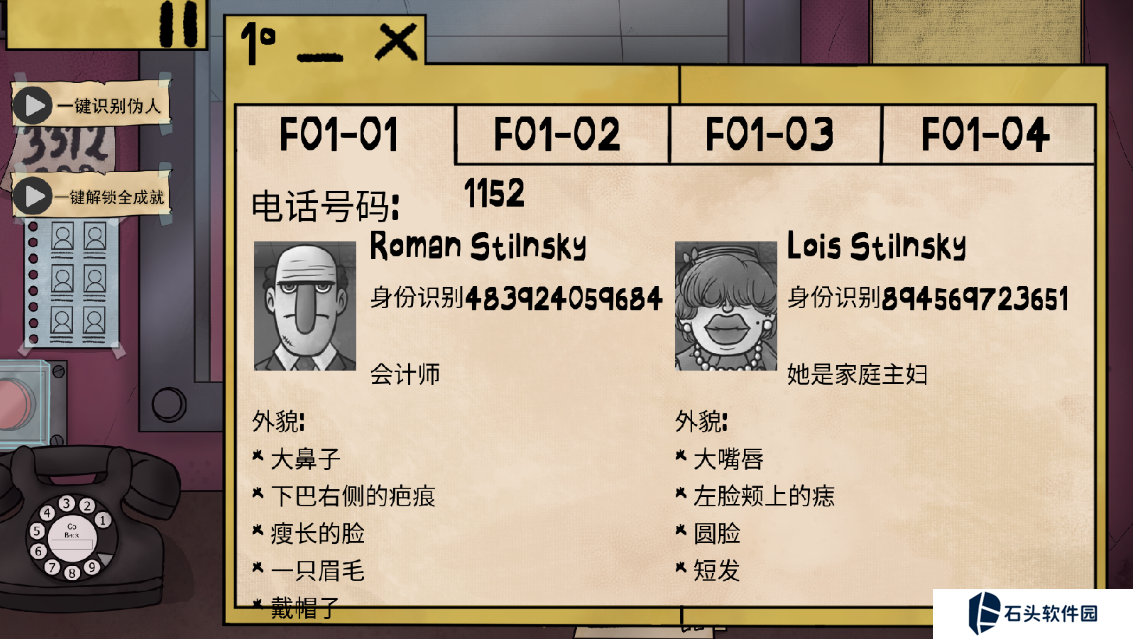Image resolution: width=1133 pixels, height=639 pixels.
Task: Click the pause icon at top left
Action: coord(178,23)
